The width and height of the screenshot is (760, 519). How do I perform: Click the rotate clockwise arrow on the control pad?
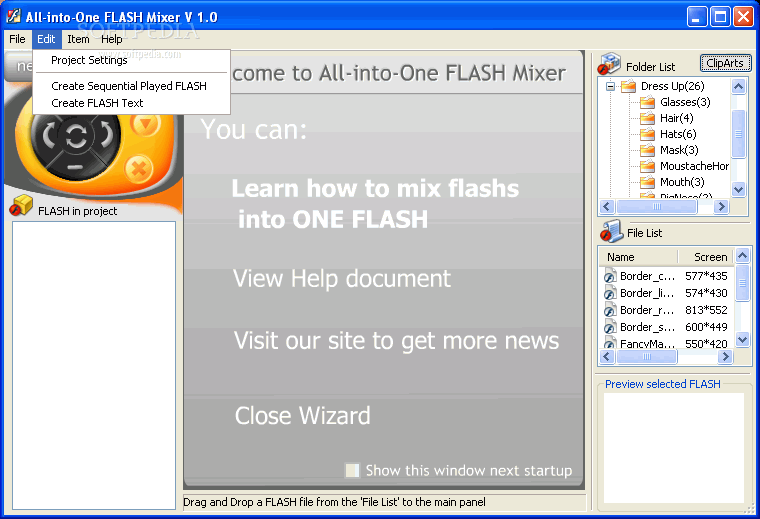coord(106,133)
